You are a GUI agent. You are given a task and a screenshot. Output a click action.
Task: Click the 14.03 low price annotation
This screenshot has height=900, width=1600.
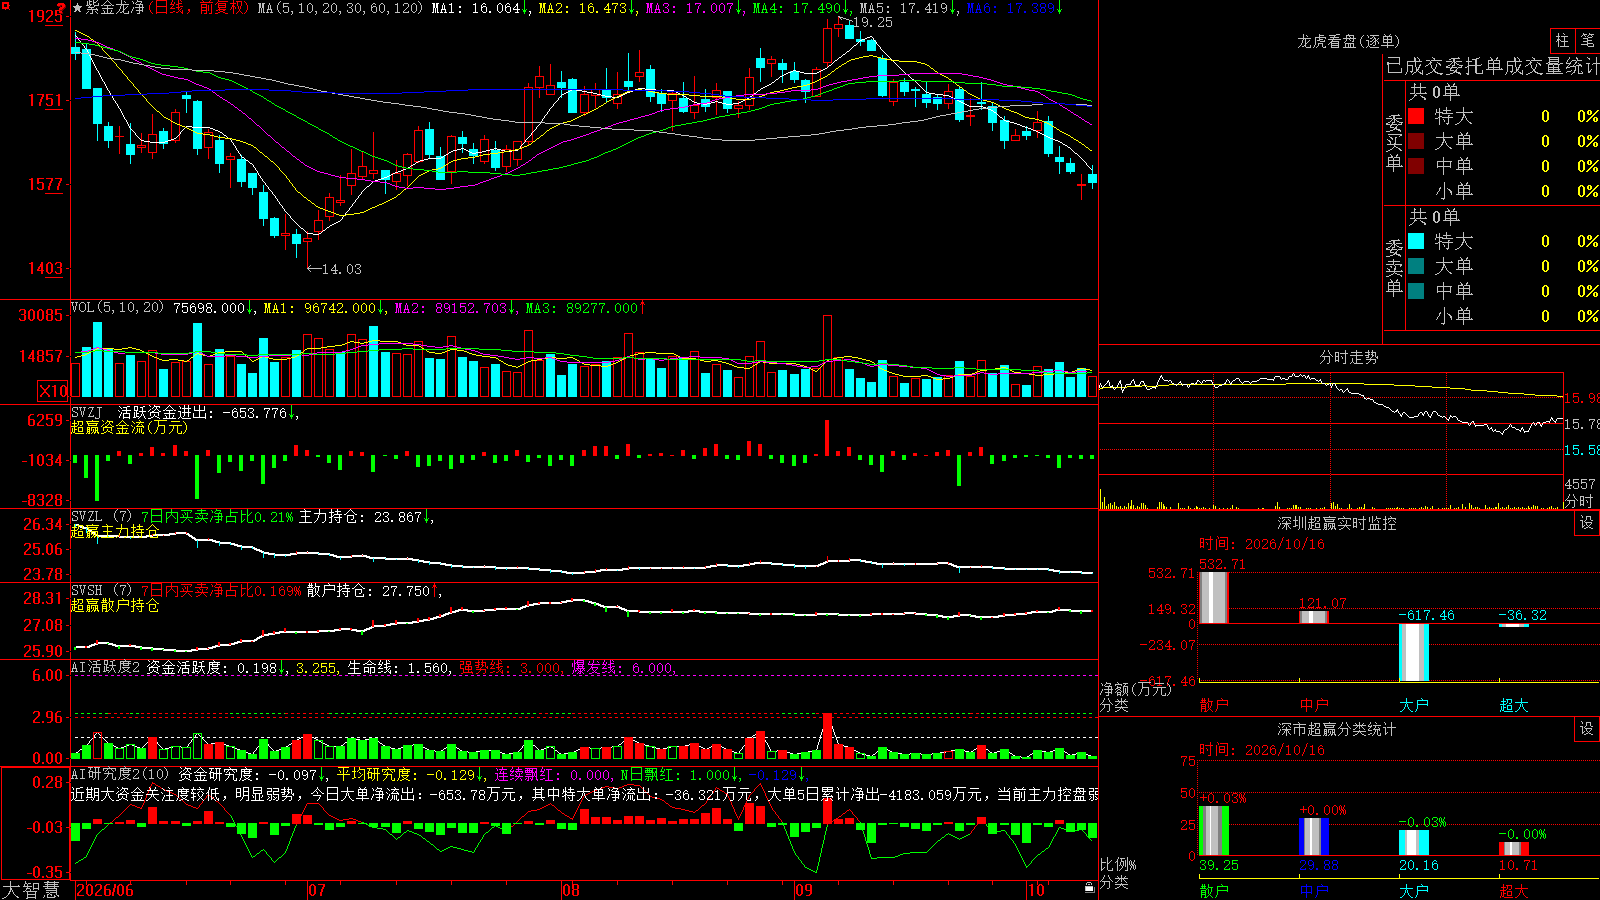point(341,269)
